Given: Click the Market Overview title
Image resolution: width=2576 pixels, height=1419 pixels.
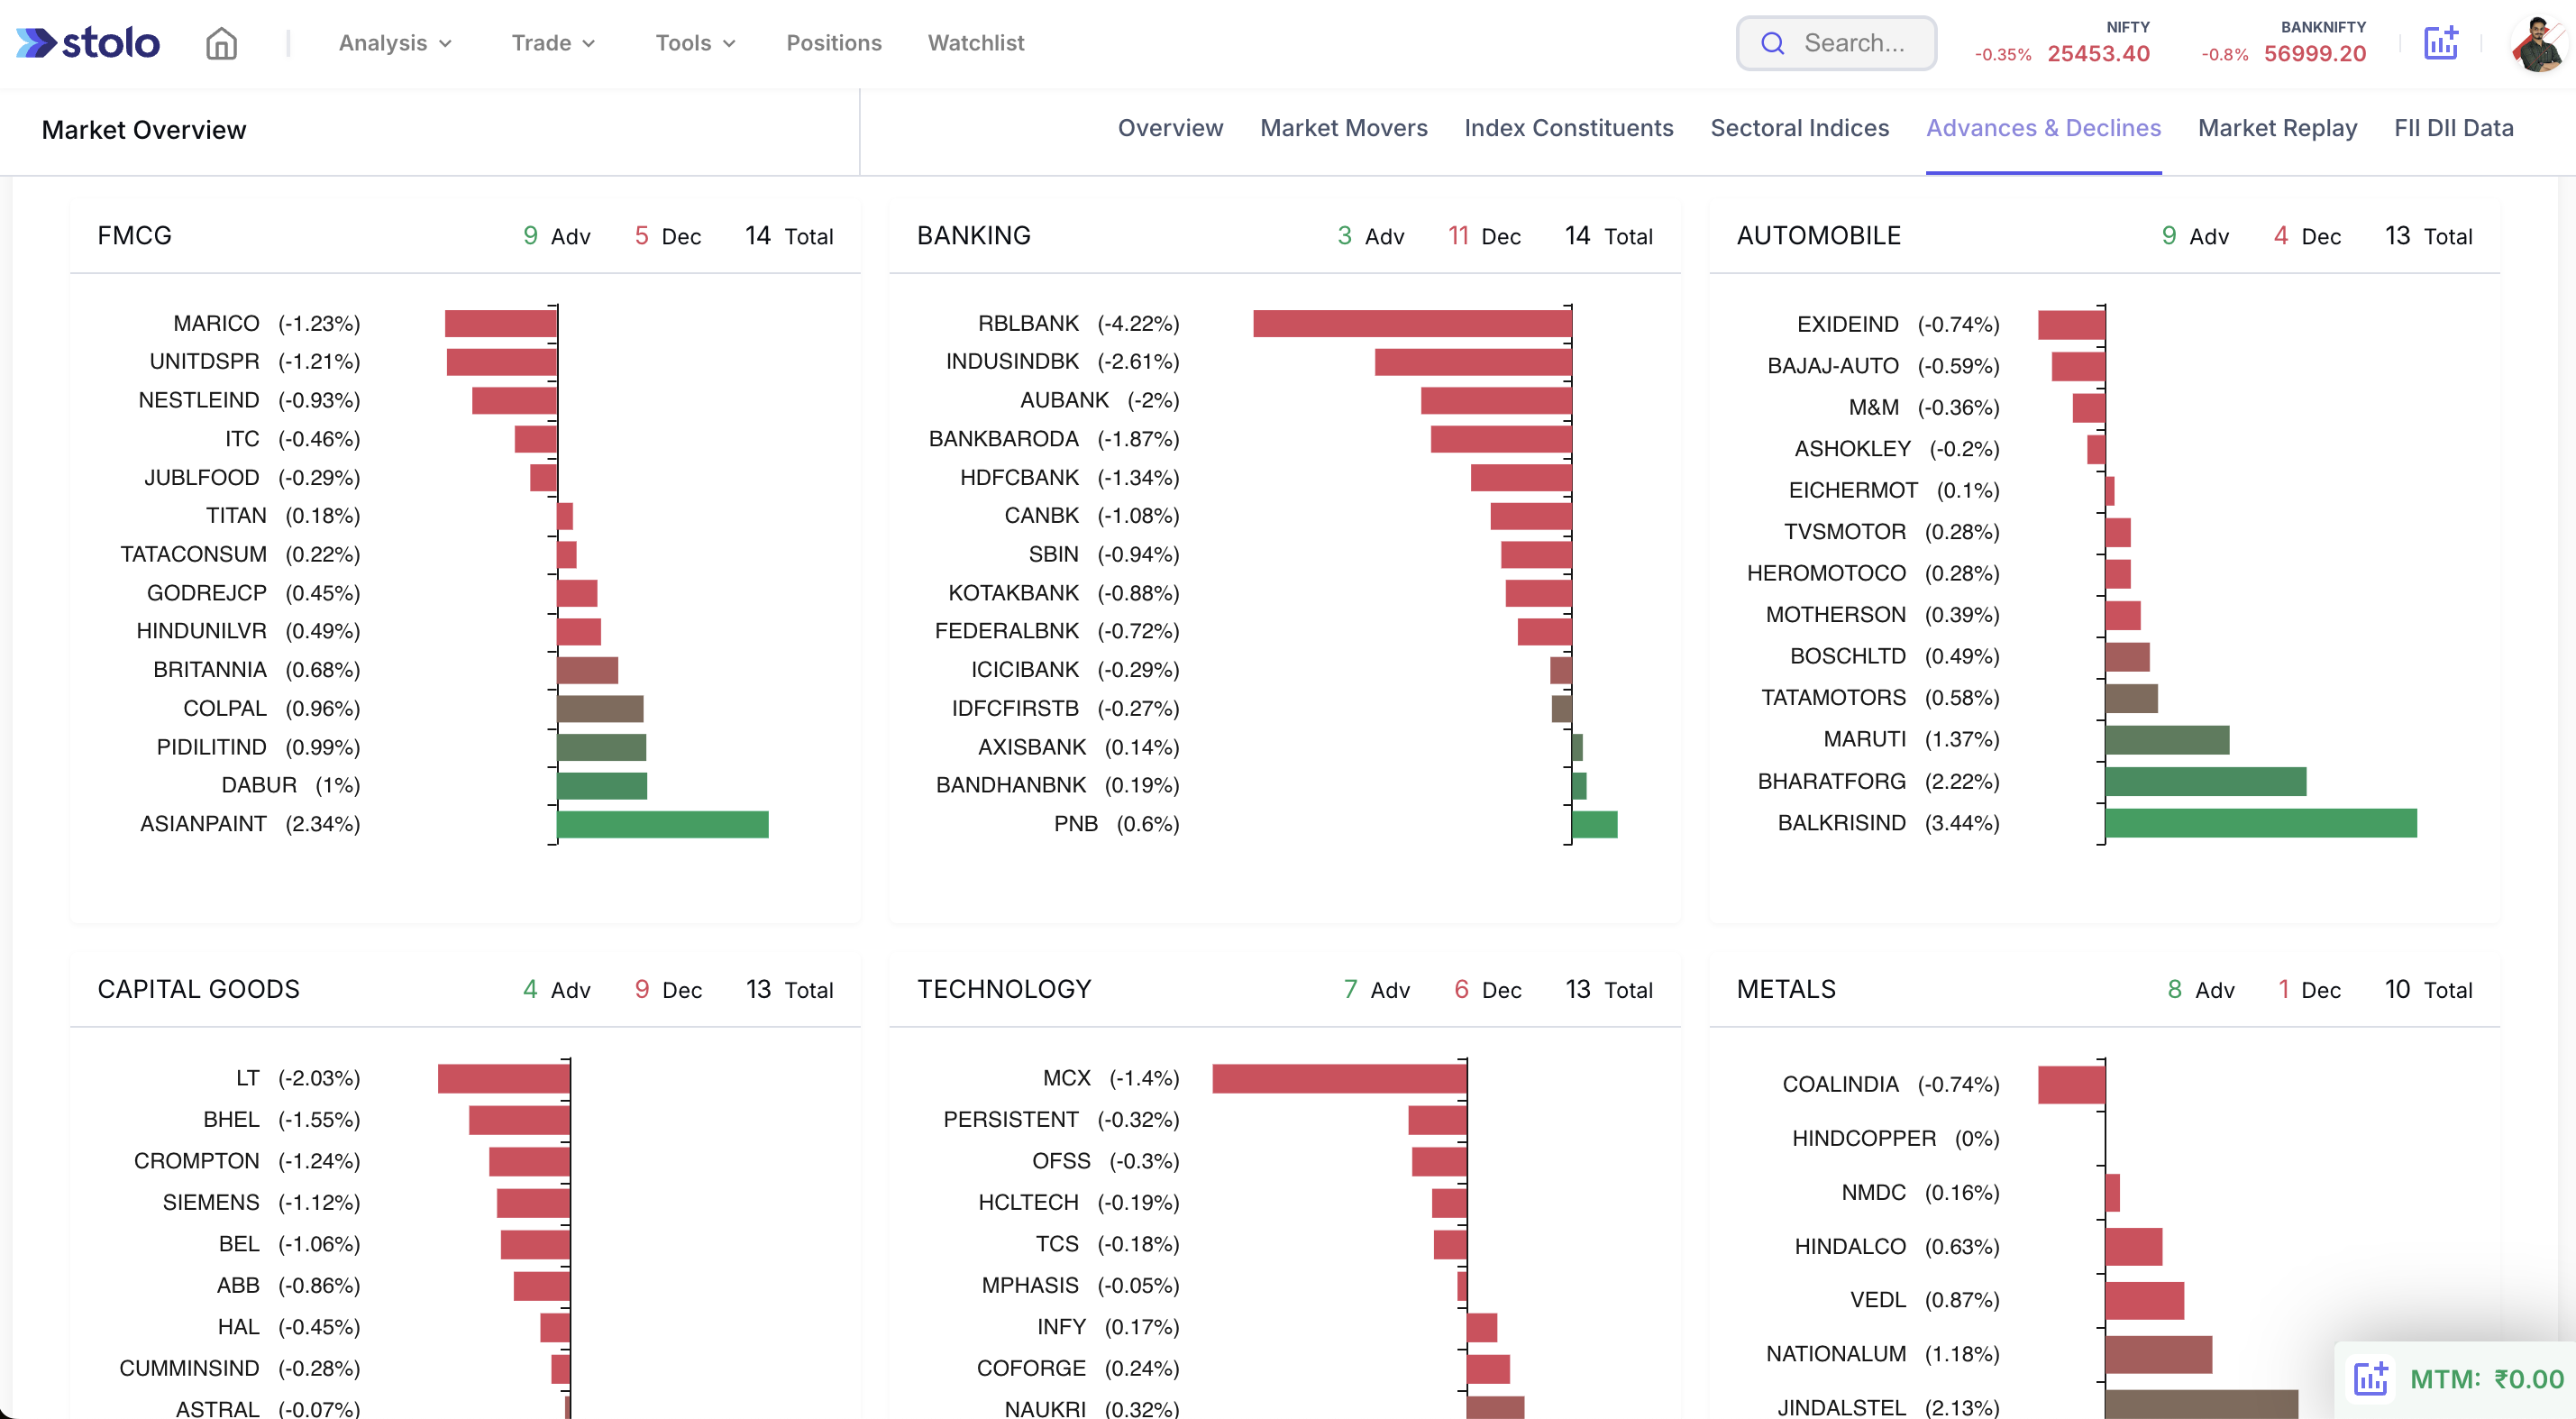Looking at the screenshot, I should (144, 130).
